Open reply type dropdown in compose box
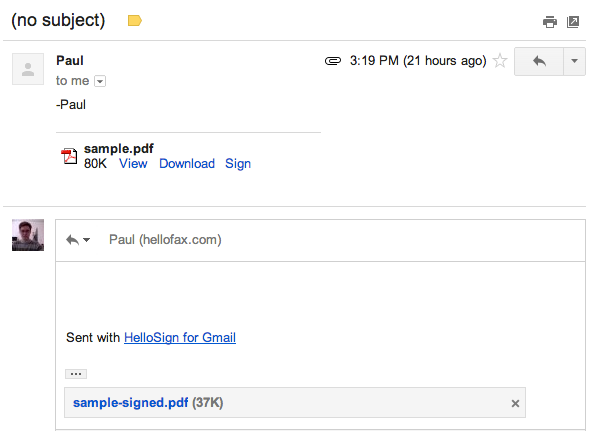The height and width of the screenshot is (431, 600). [78, 240]
